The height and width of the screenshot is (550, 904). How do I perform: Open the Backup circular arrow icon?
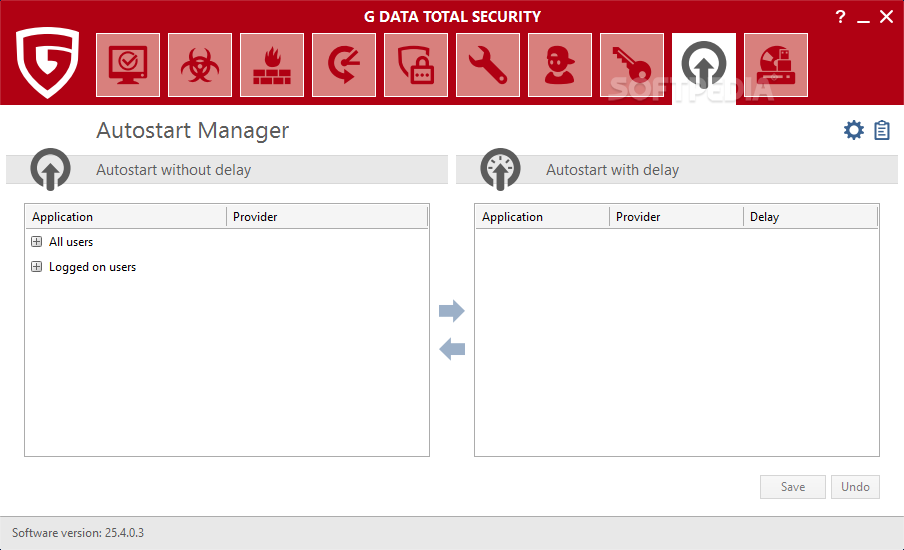pyautogui.click(x=344, y=65)
